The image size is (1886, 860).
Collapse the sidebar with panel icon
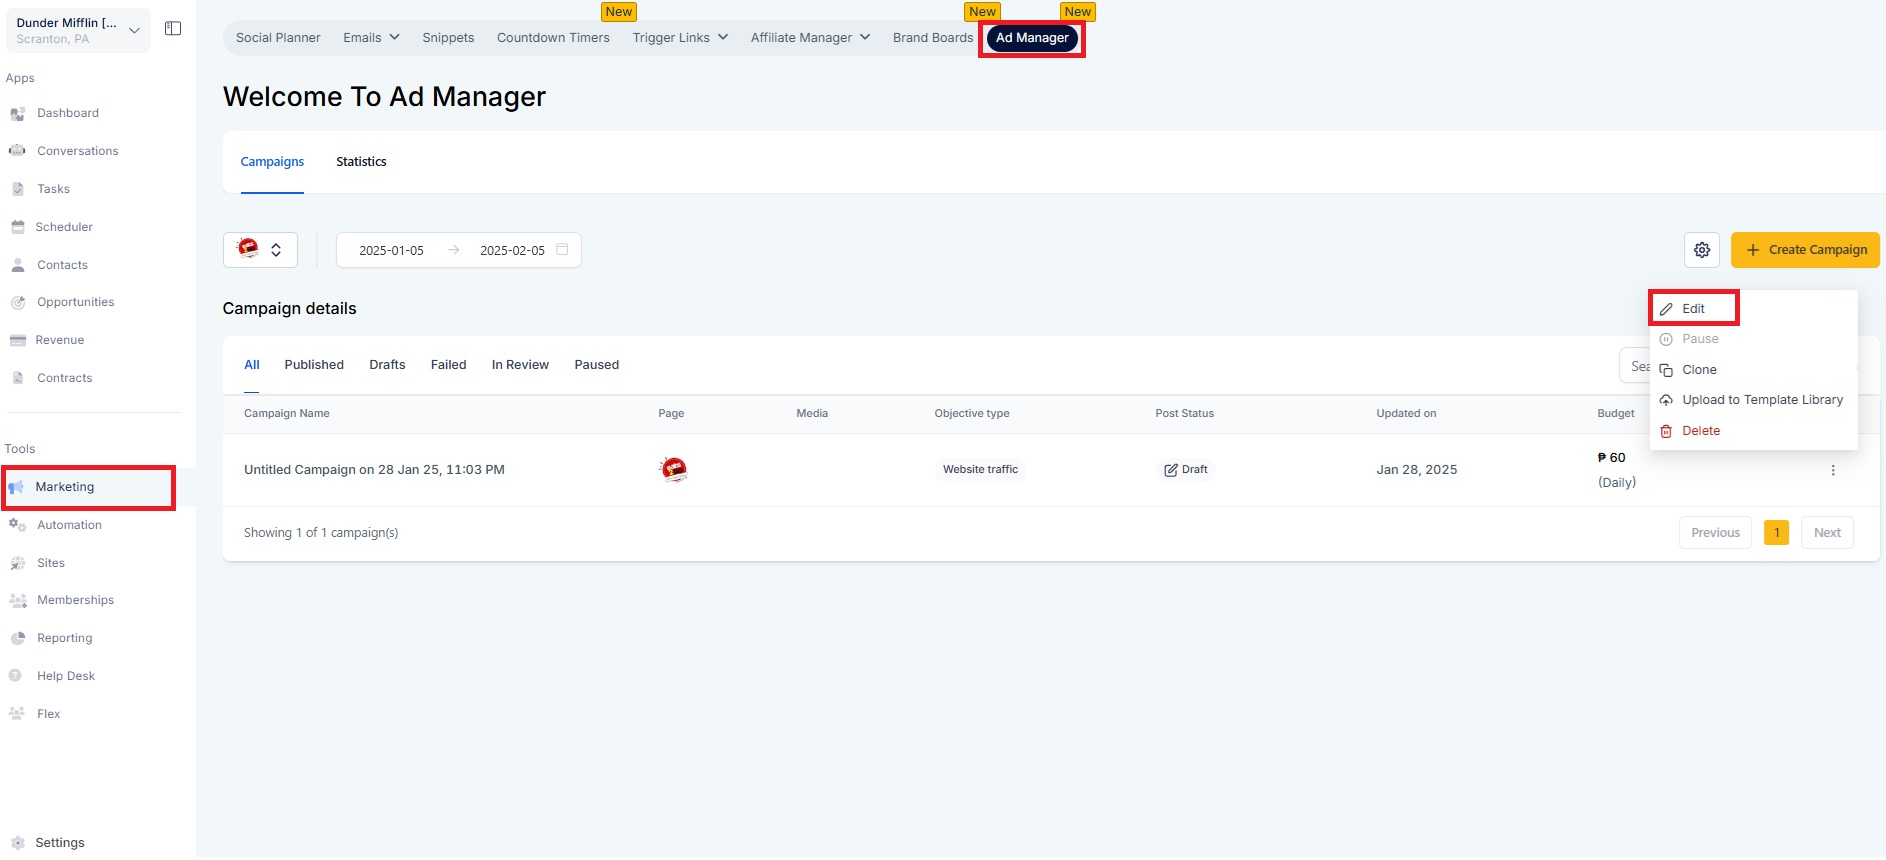pos(173,29)
